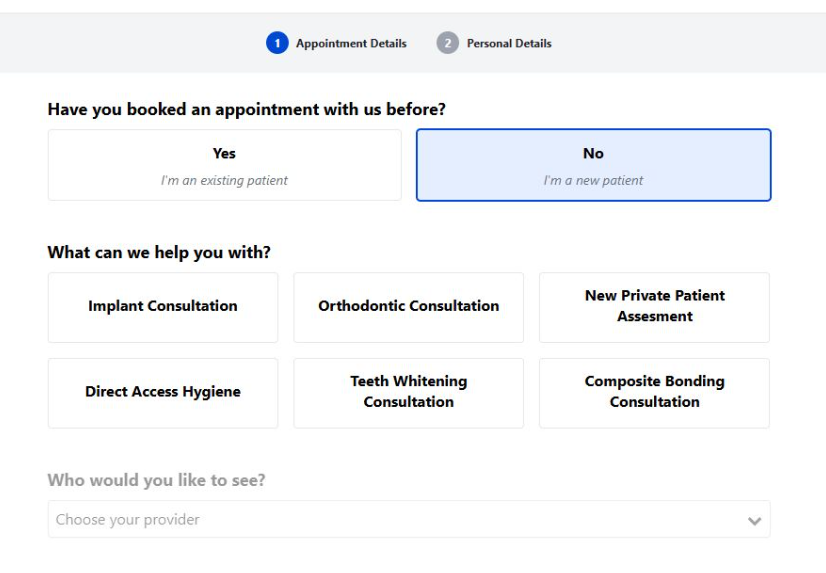Select Direct Access Hygiene

163,392
